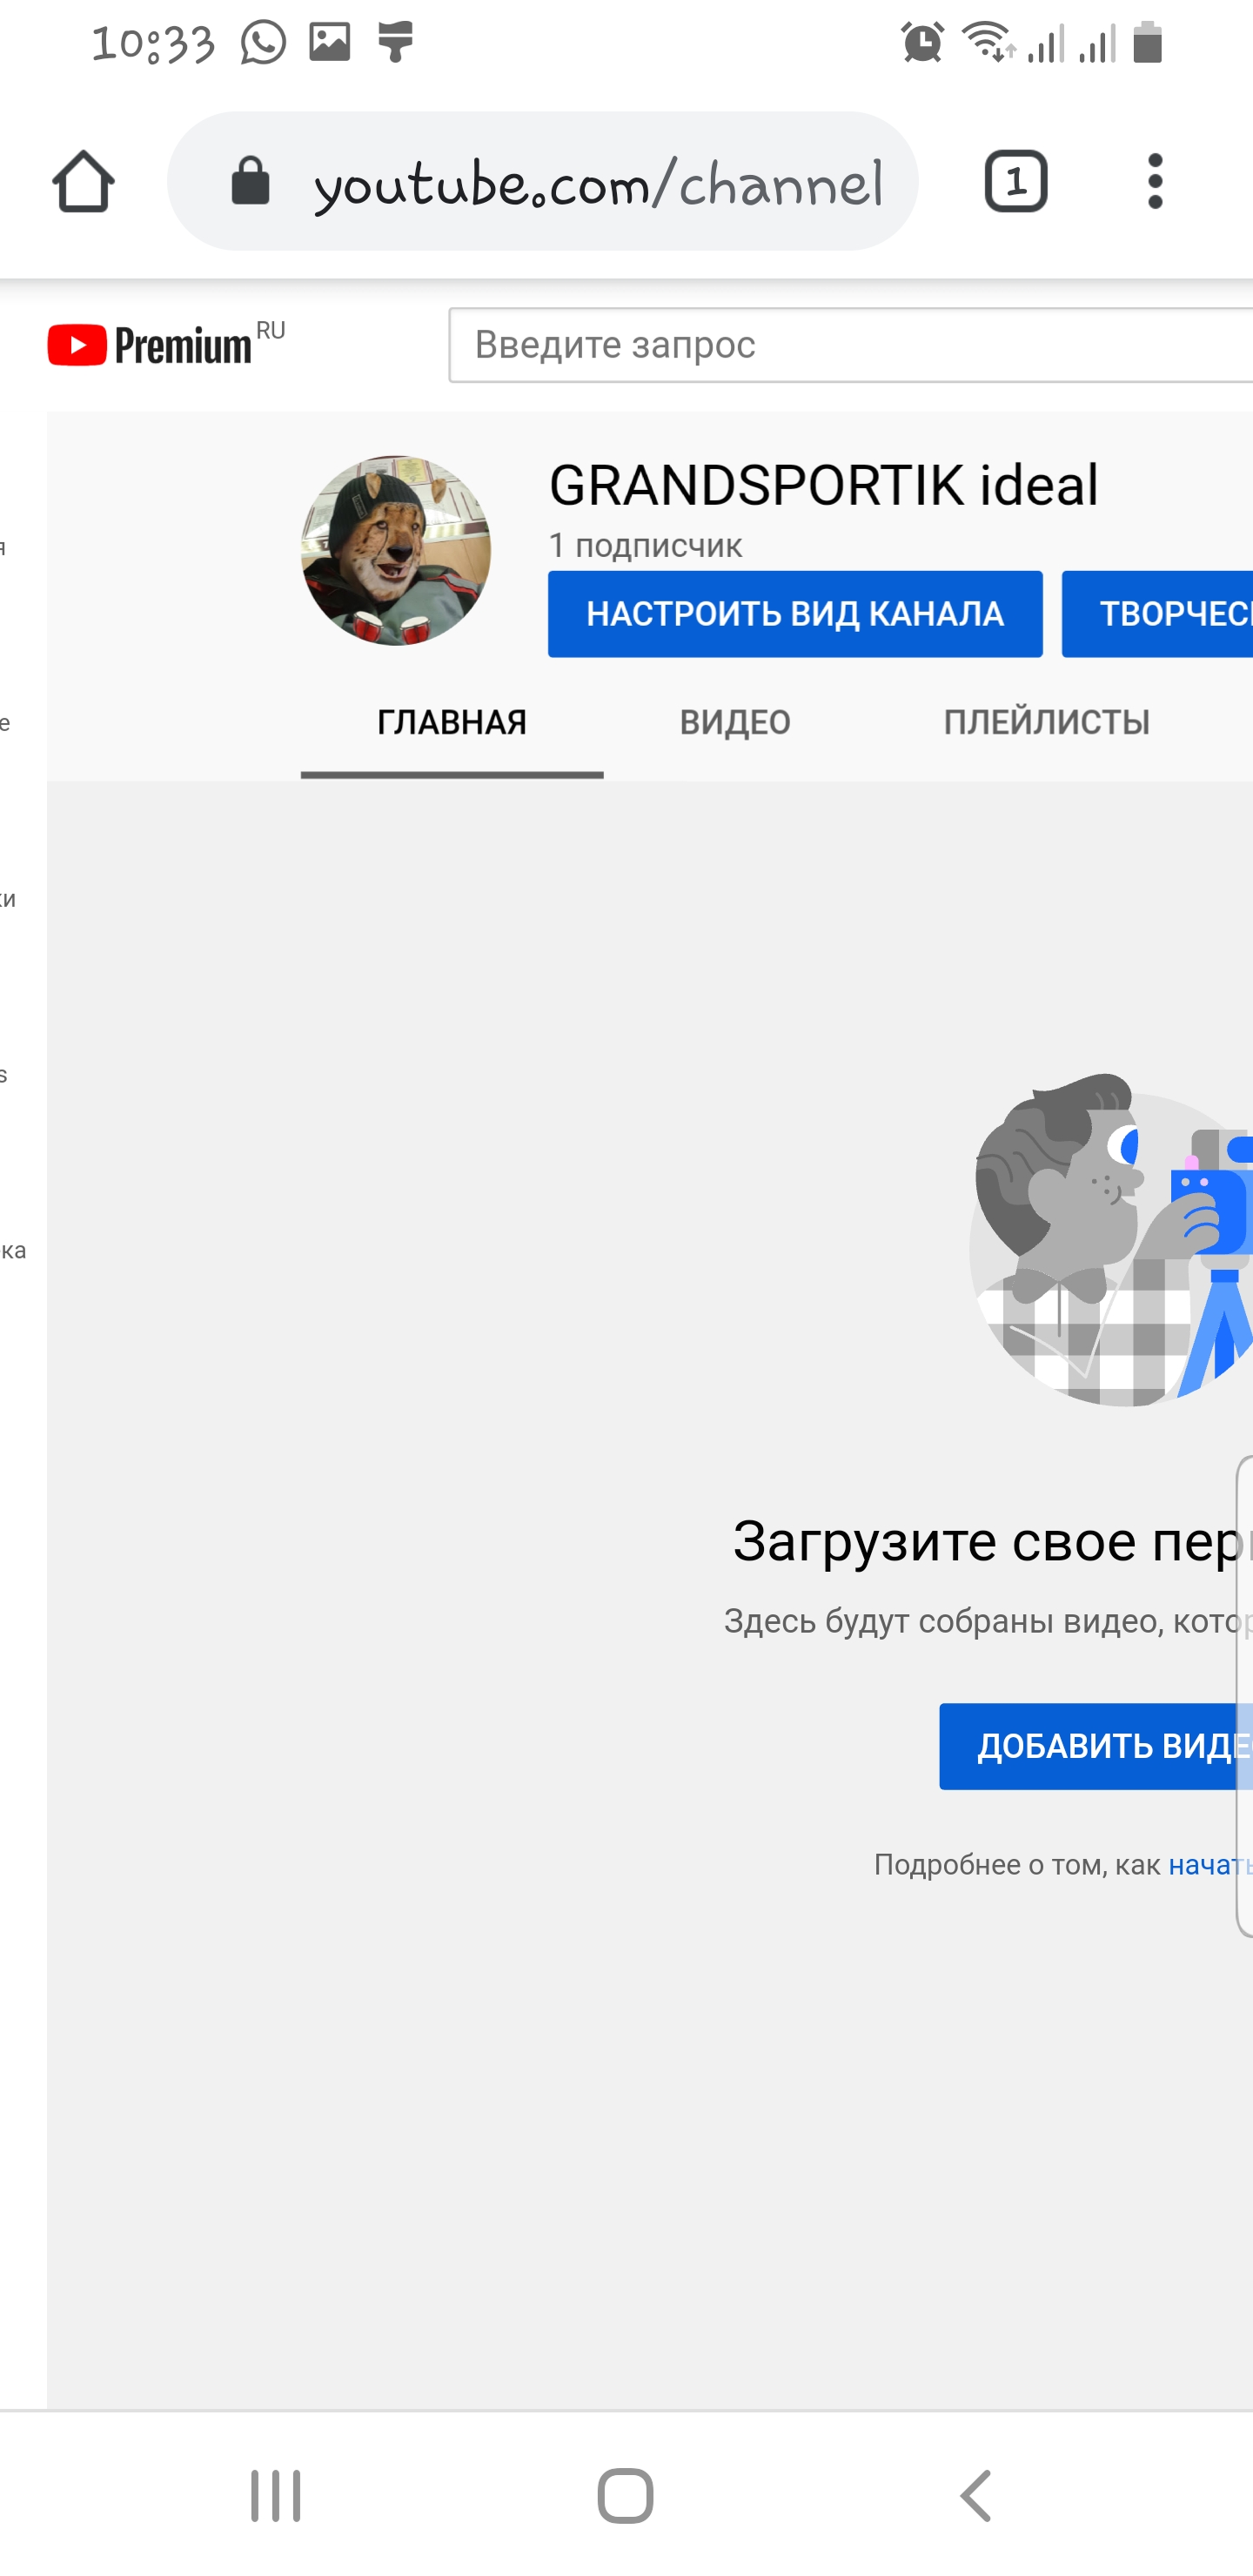The width and height of the screenshot is (1253, 2576).
Task: Tap the Android home navigation button
Action: point(626,2496)
